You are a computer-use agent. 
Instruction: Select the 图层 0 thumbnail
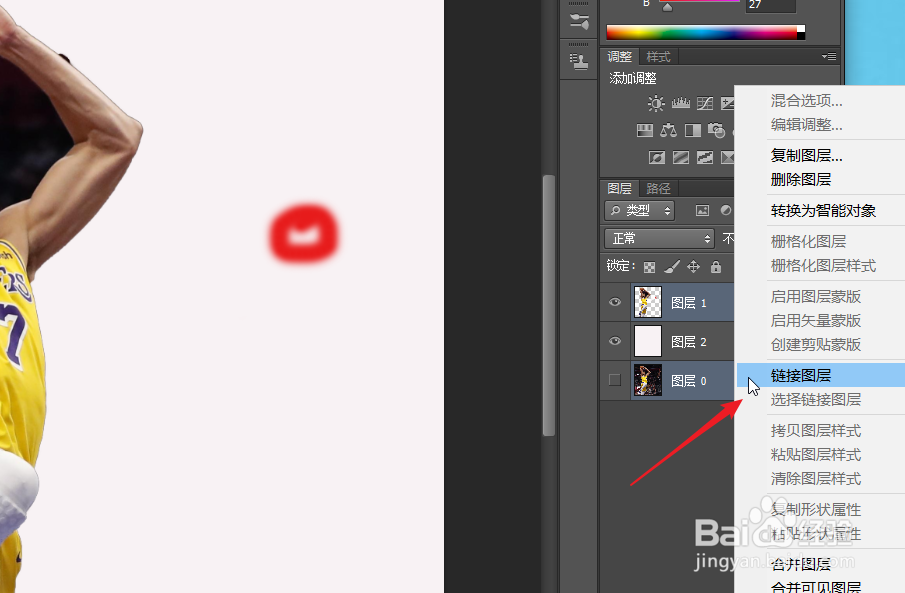(648, 380)
